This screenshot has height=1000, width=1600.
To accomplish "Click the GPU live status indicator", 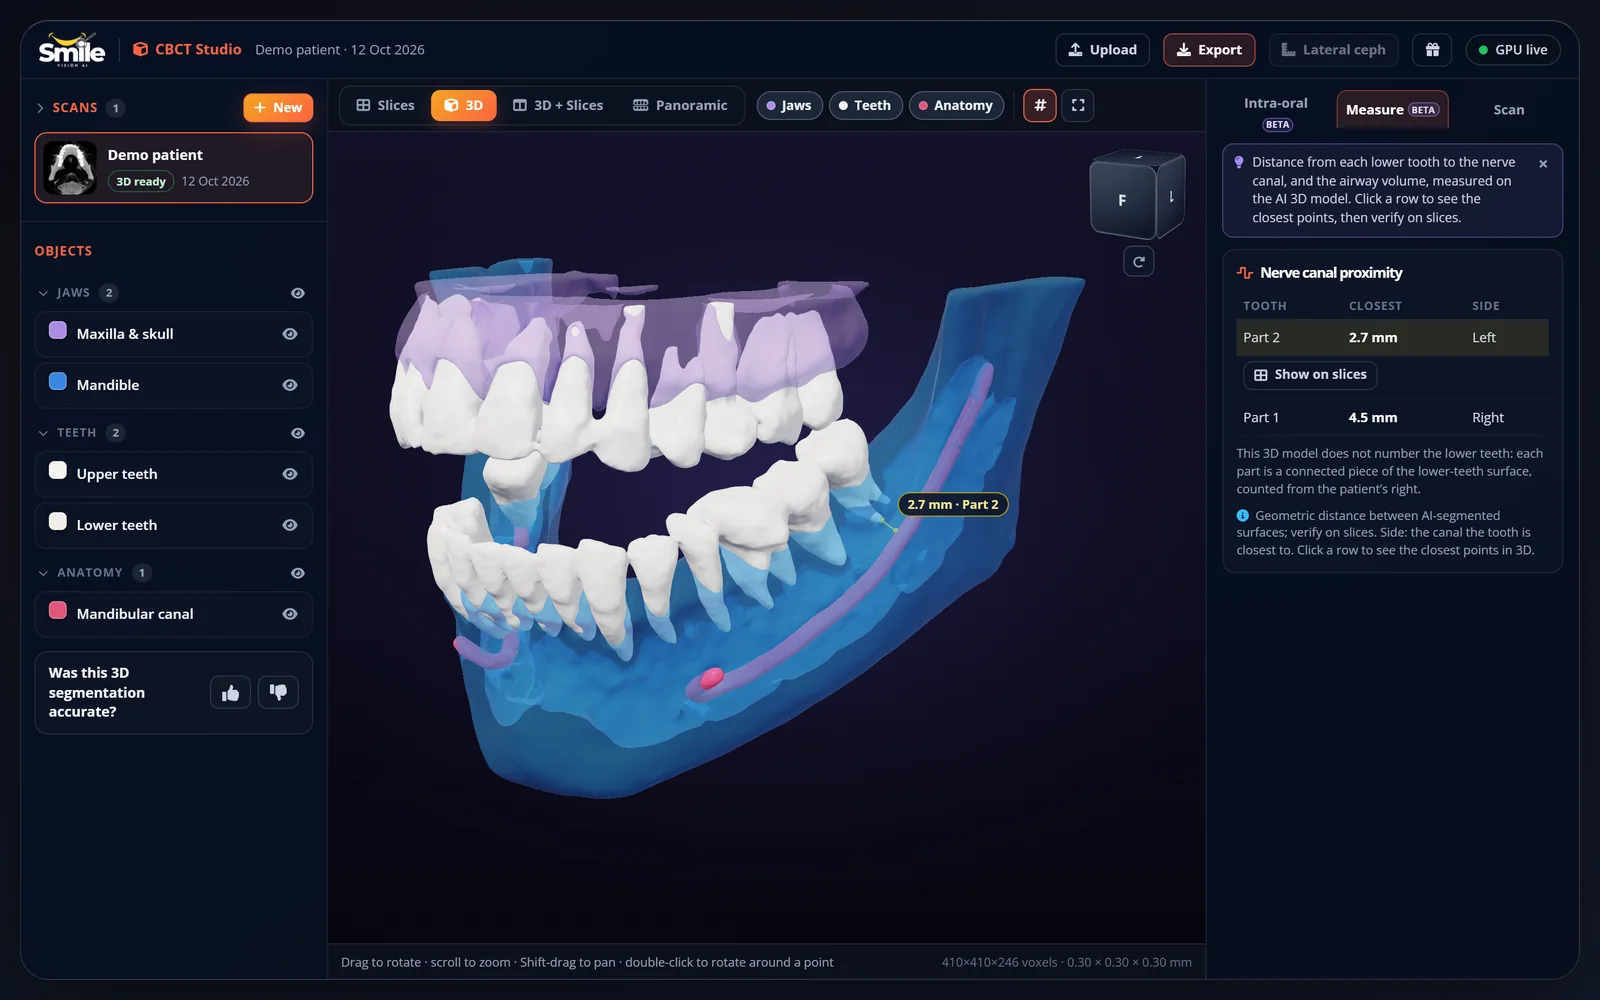I will 1512,50.
